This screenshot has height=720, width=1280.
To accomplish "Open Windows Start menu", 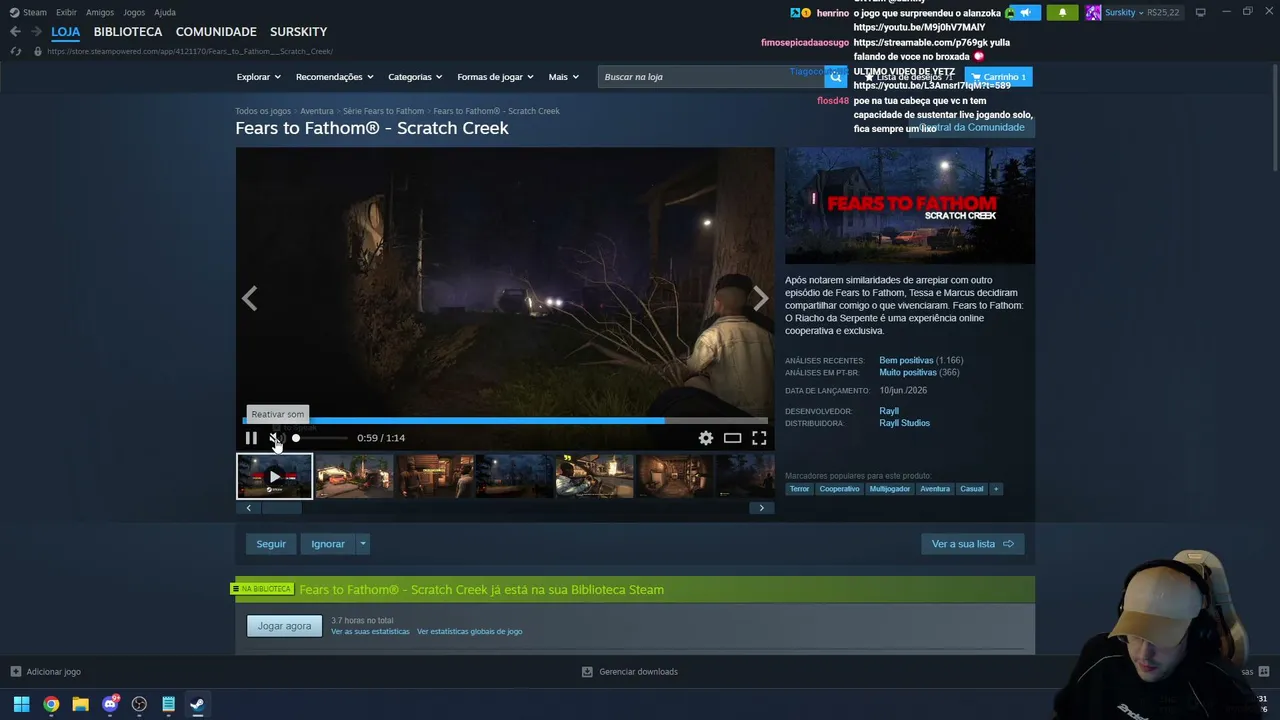I will point(21,704).
